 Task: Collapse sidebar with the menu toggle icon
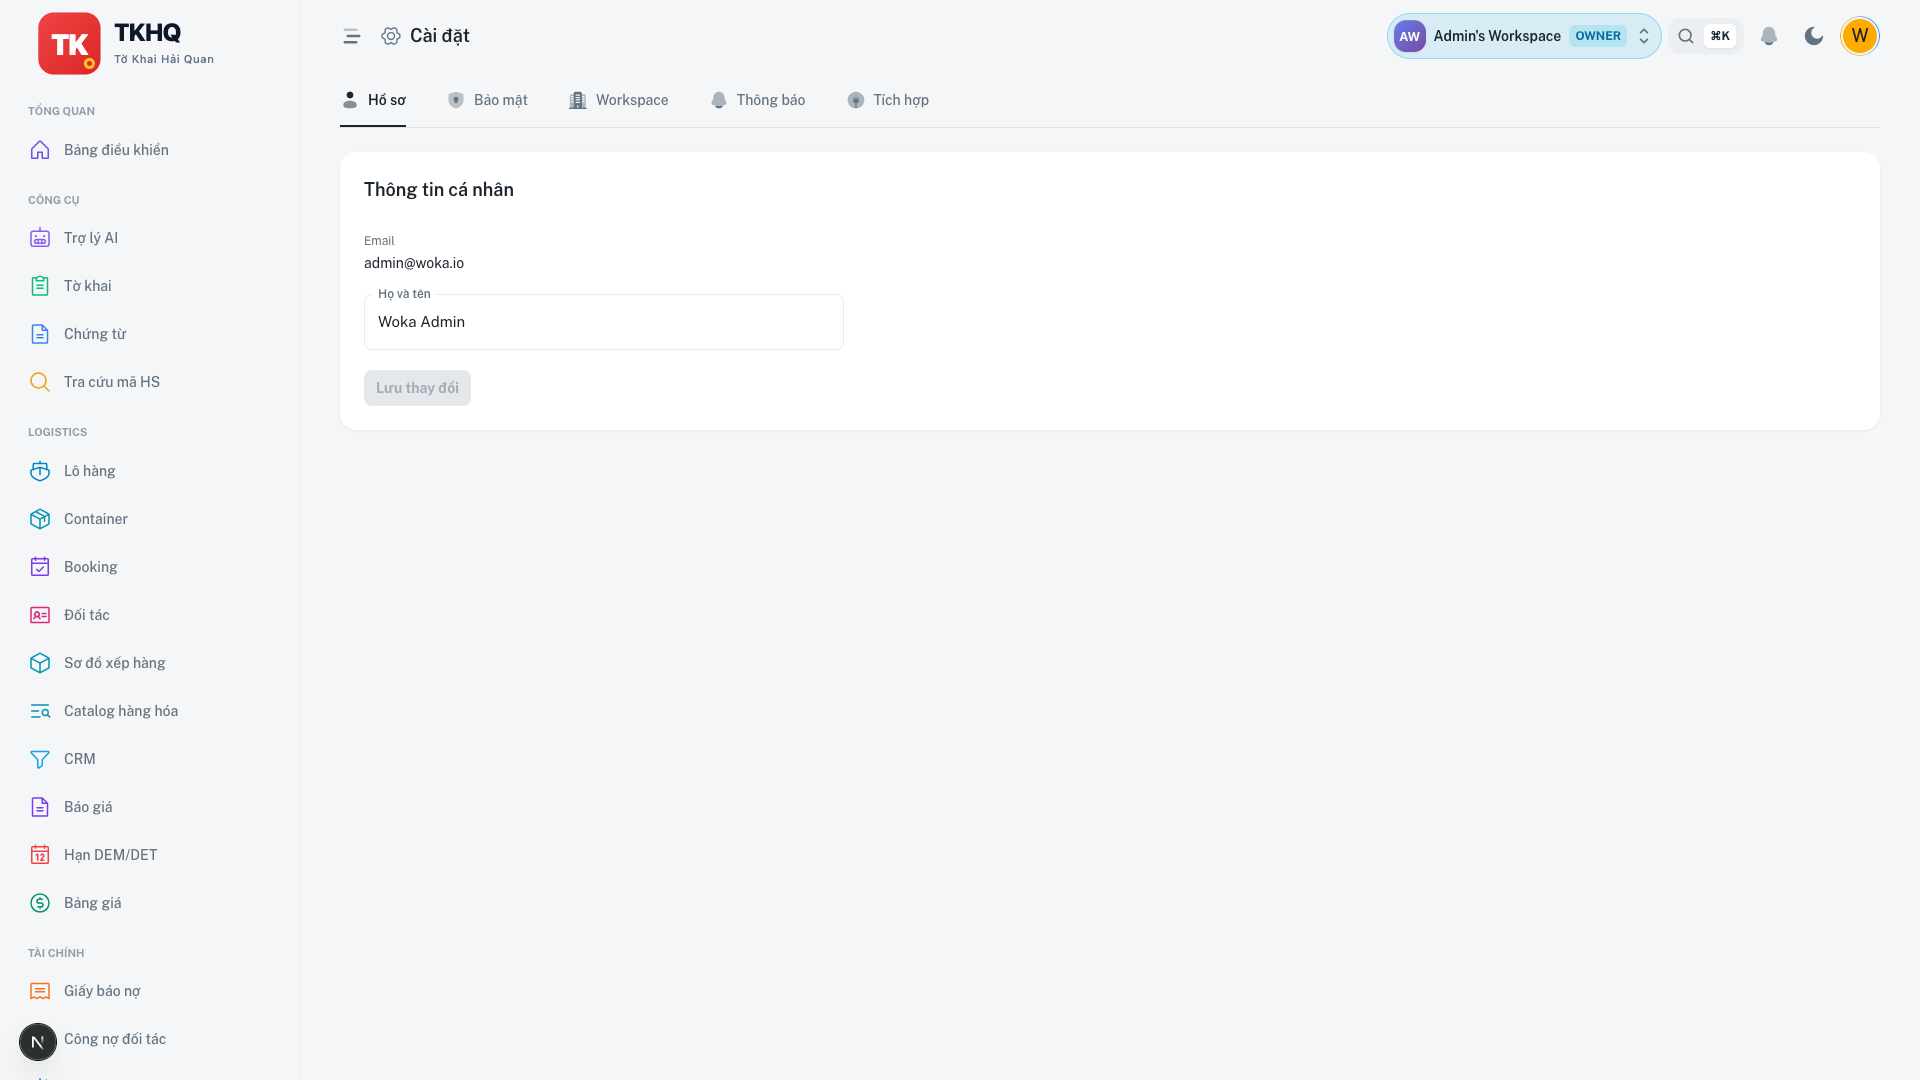click(x=351, y=36)
